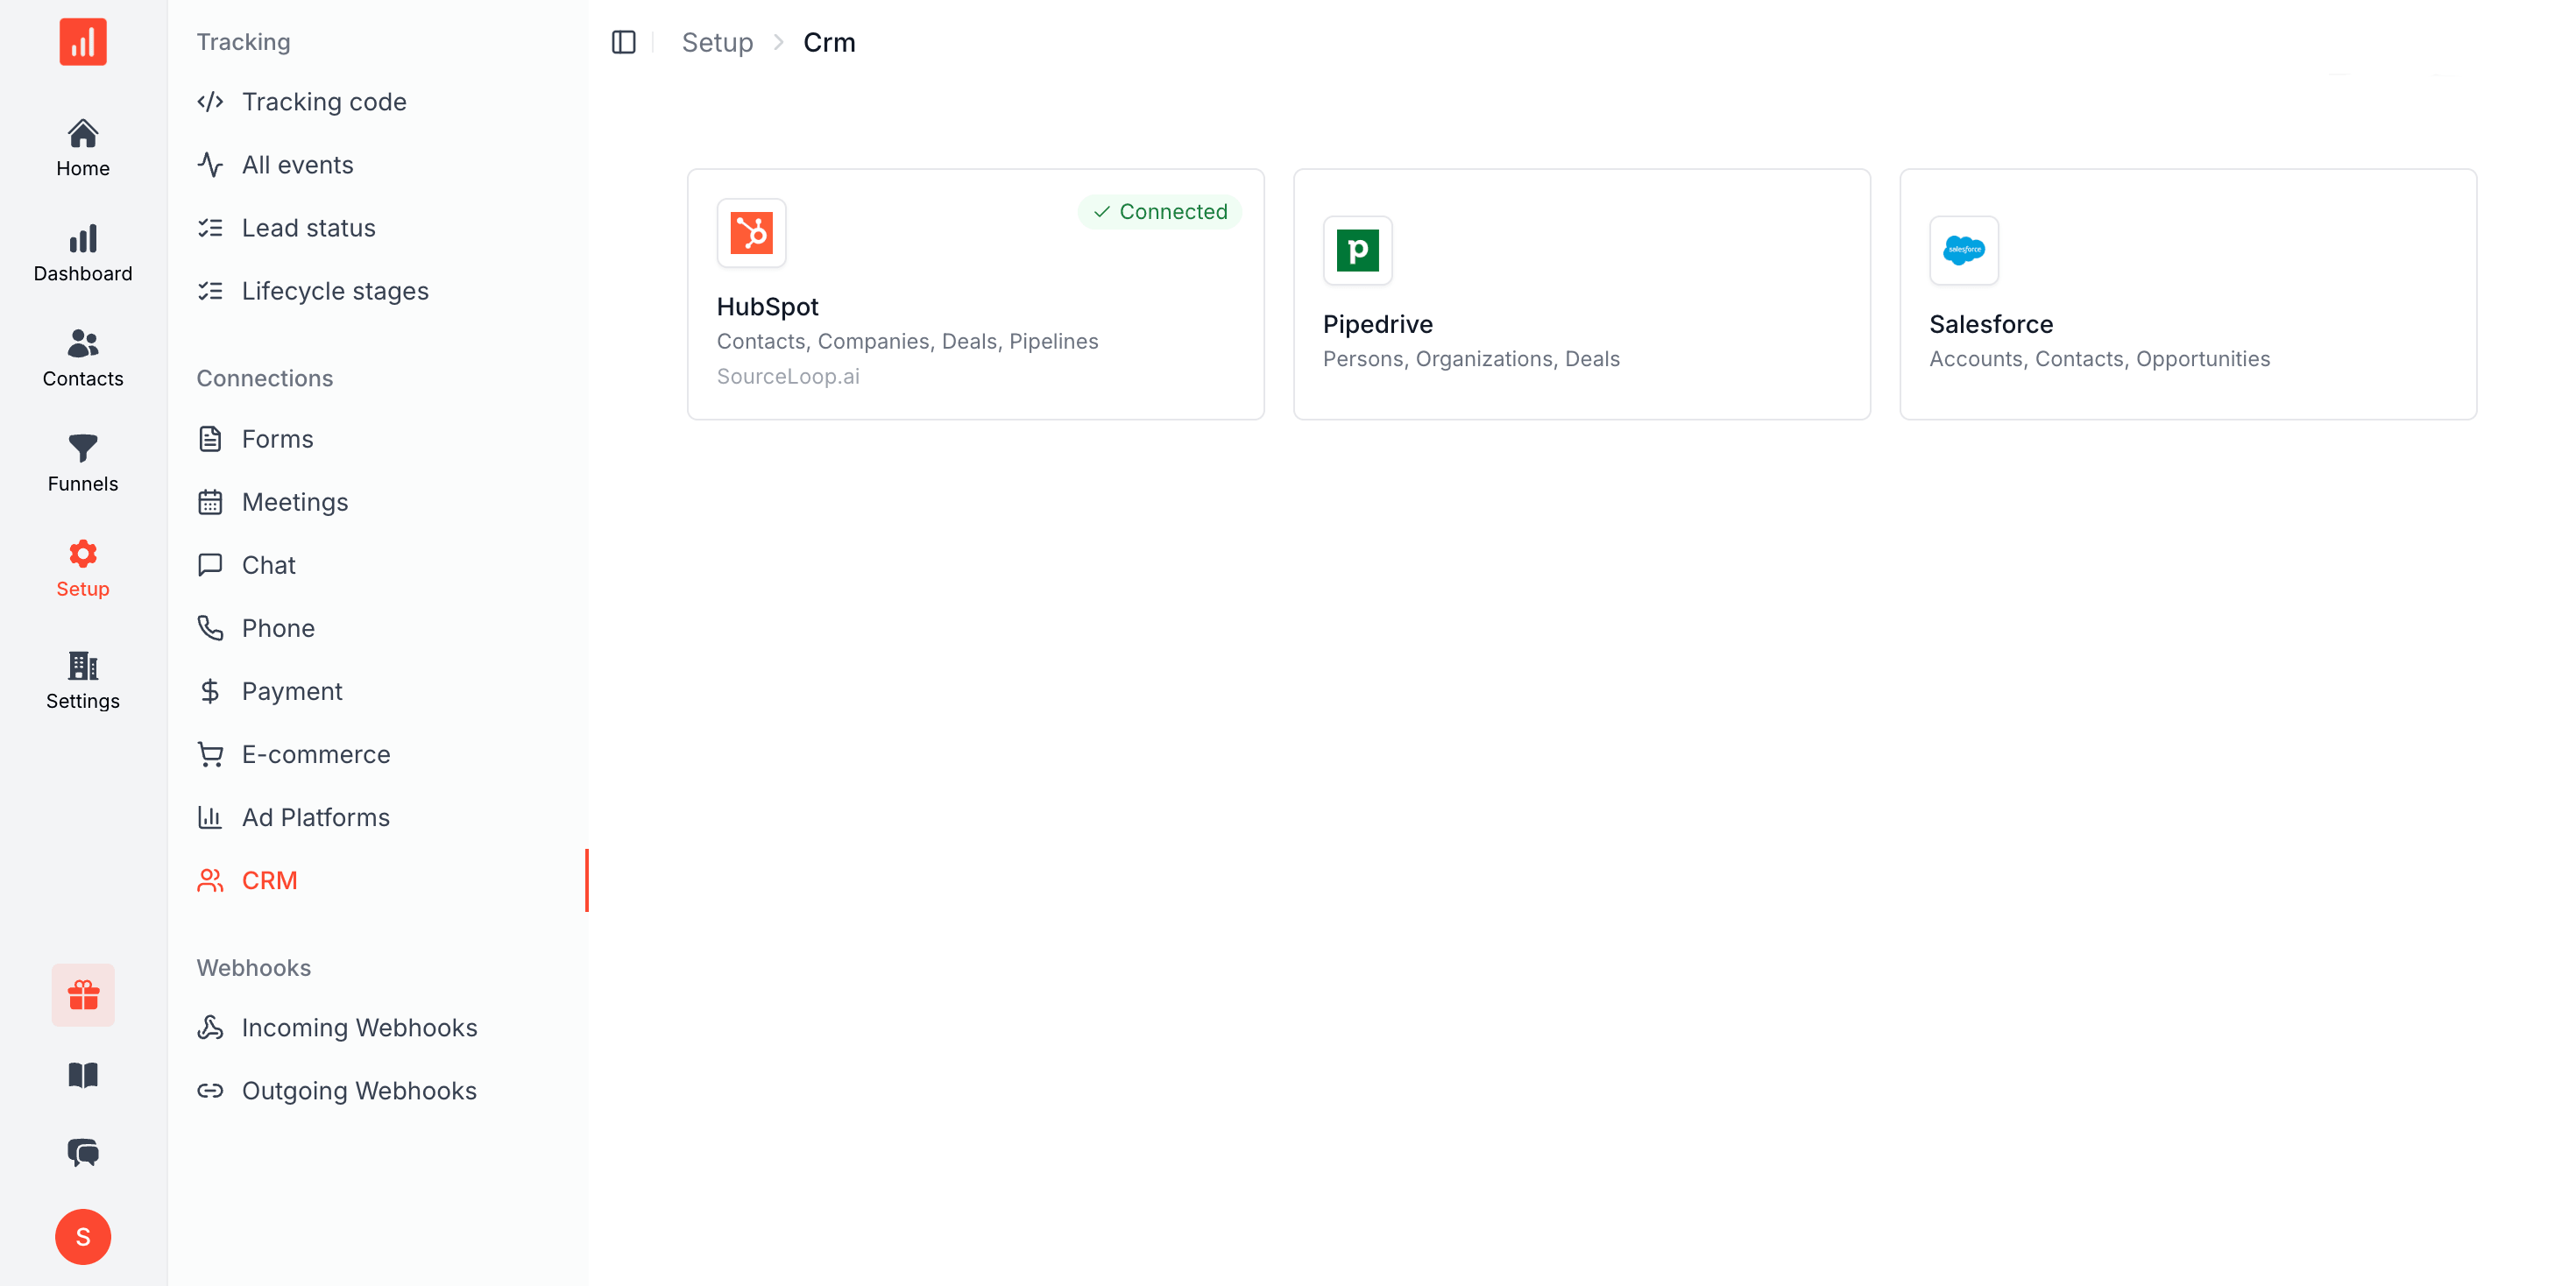The width and height of the screenshot is (2576, 1286).
Task: Click the Forms document icon
Action: 210,439
